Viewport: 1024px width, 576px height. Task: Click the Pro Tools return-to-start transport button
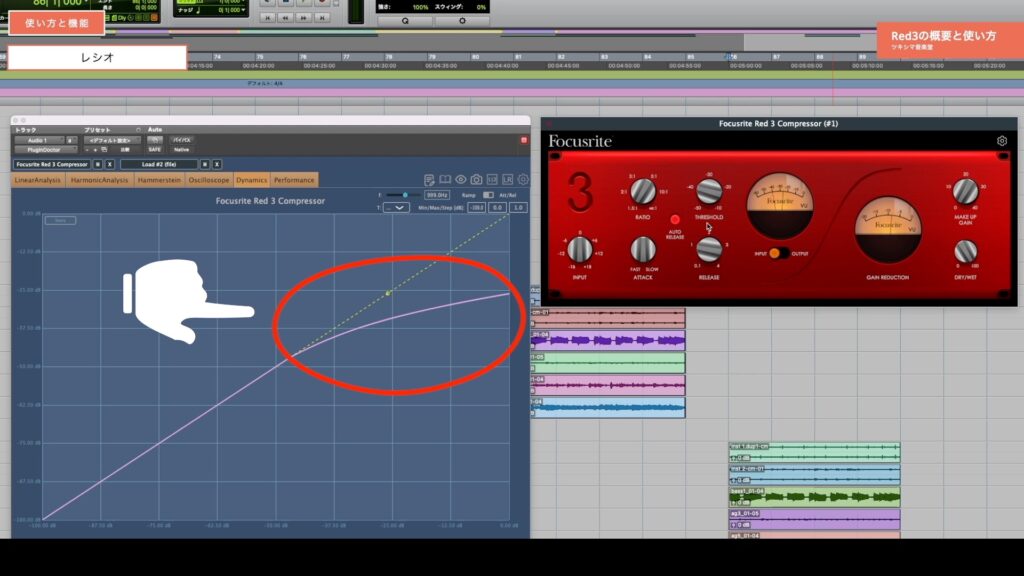point(267,18)
